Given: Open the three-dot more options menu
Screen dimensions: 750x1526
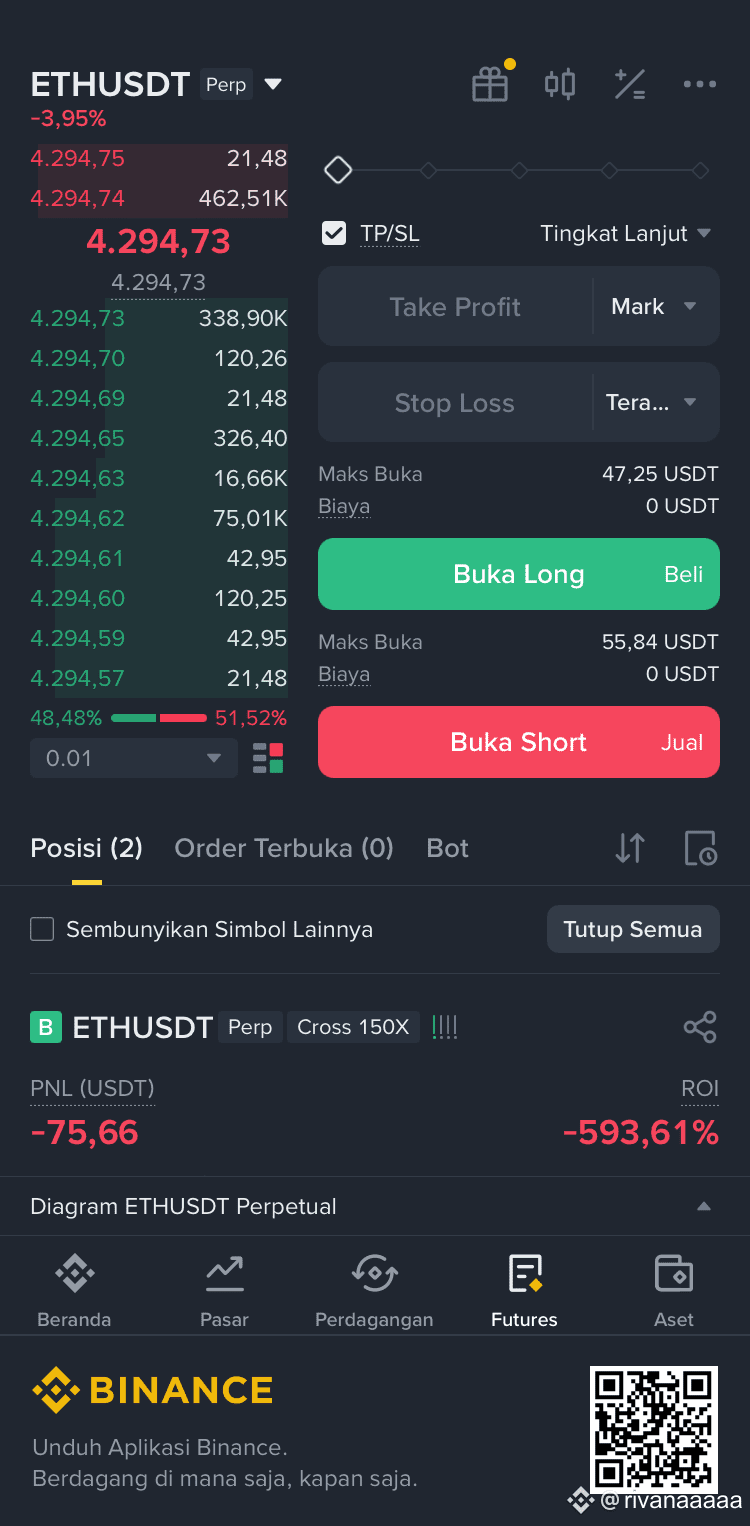Looking at the screenshot, I should point(700,84).
